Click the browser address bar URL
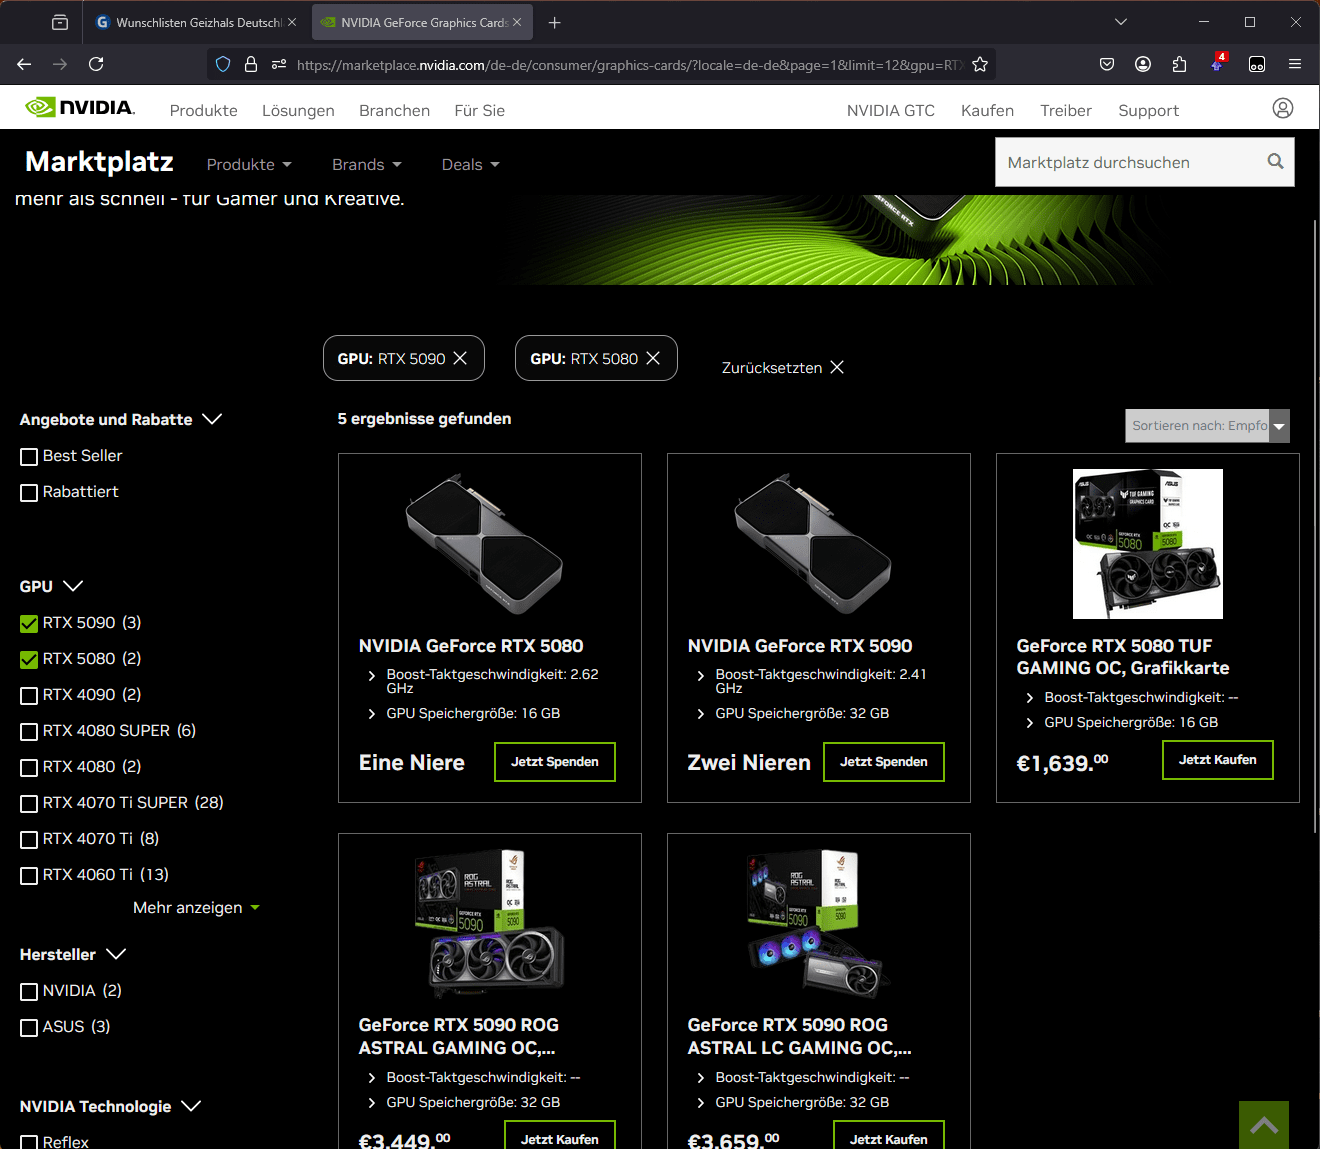1320x1149 pixels. coord(630,65)
